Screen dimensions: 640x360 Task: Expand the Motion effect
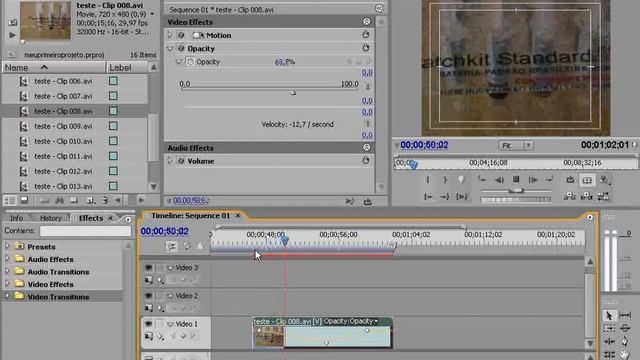click(x=170, y=35)
